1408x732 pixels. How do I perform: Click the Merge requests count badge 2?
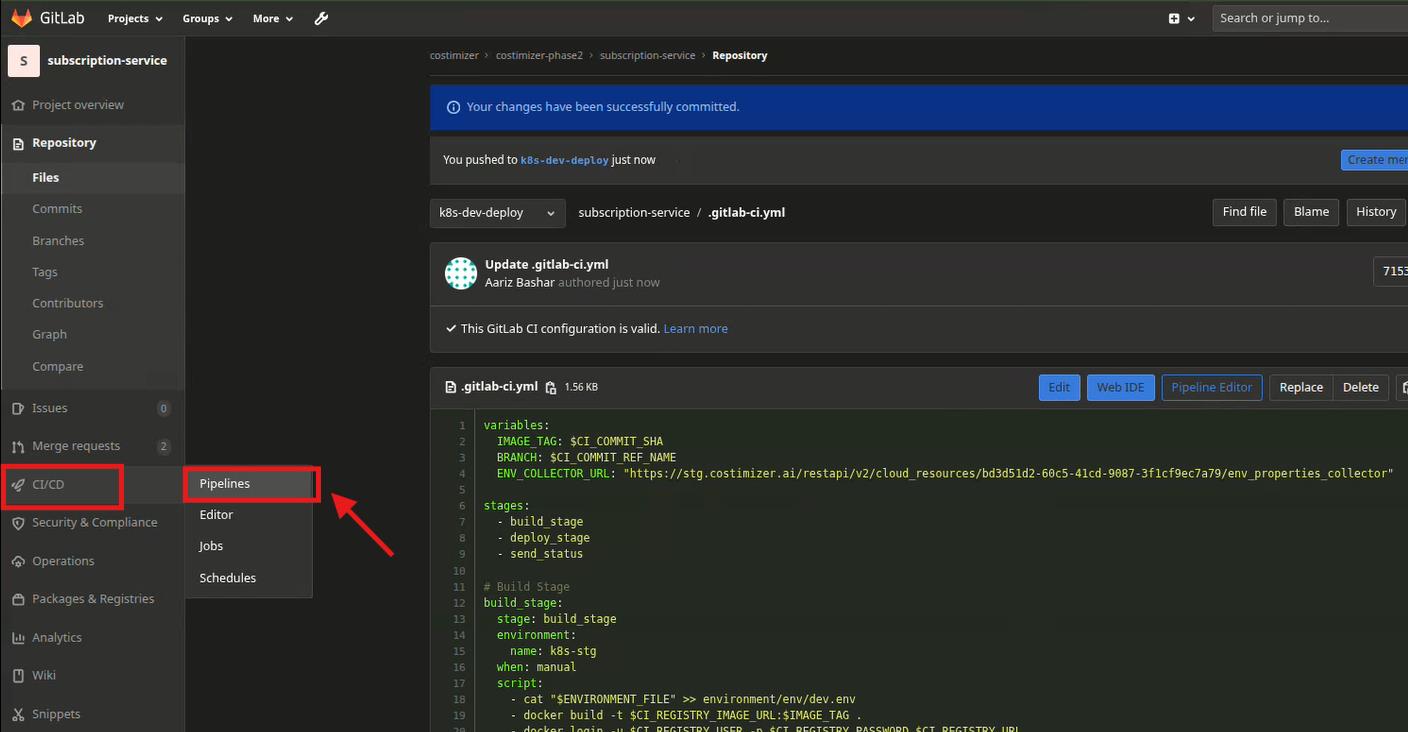pyautogui.click(x=164, y=446)
